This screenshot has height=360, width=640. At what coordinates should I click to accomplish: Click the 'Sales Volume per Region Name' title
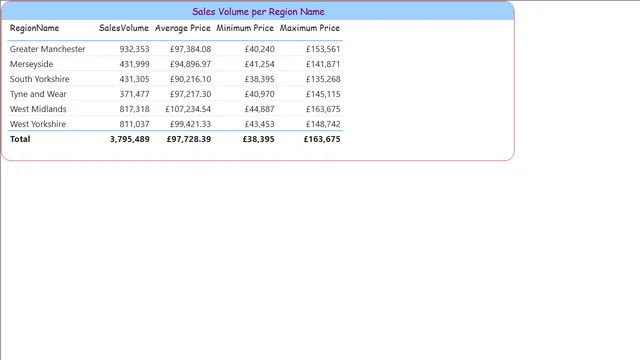click(258, 12)
